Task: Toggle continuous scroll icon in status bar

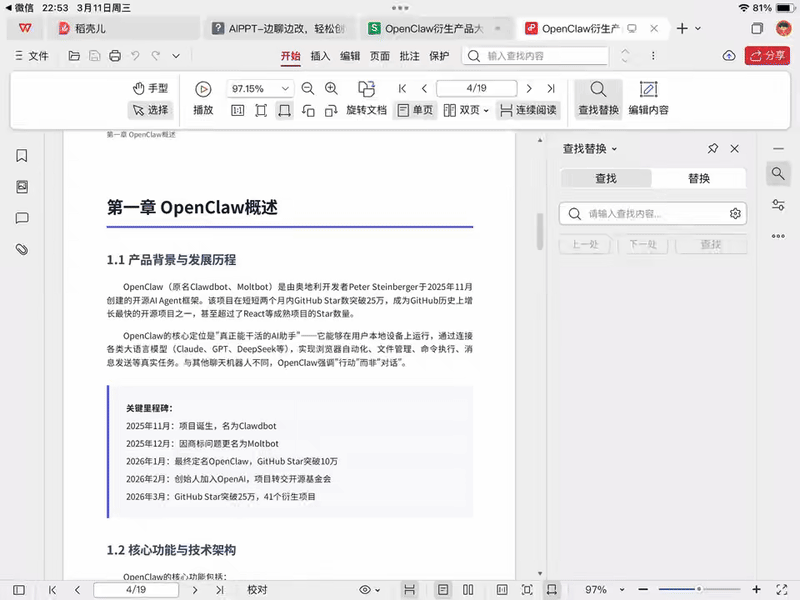Action: click(409, 590)
